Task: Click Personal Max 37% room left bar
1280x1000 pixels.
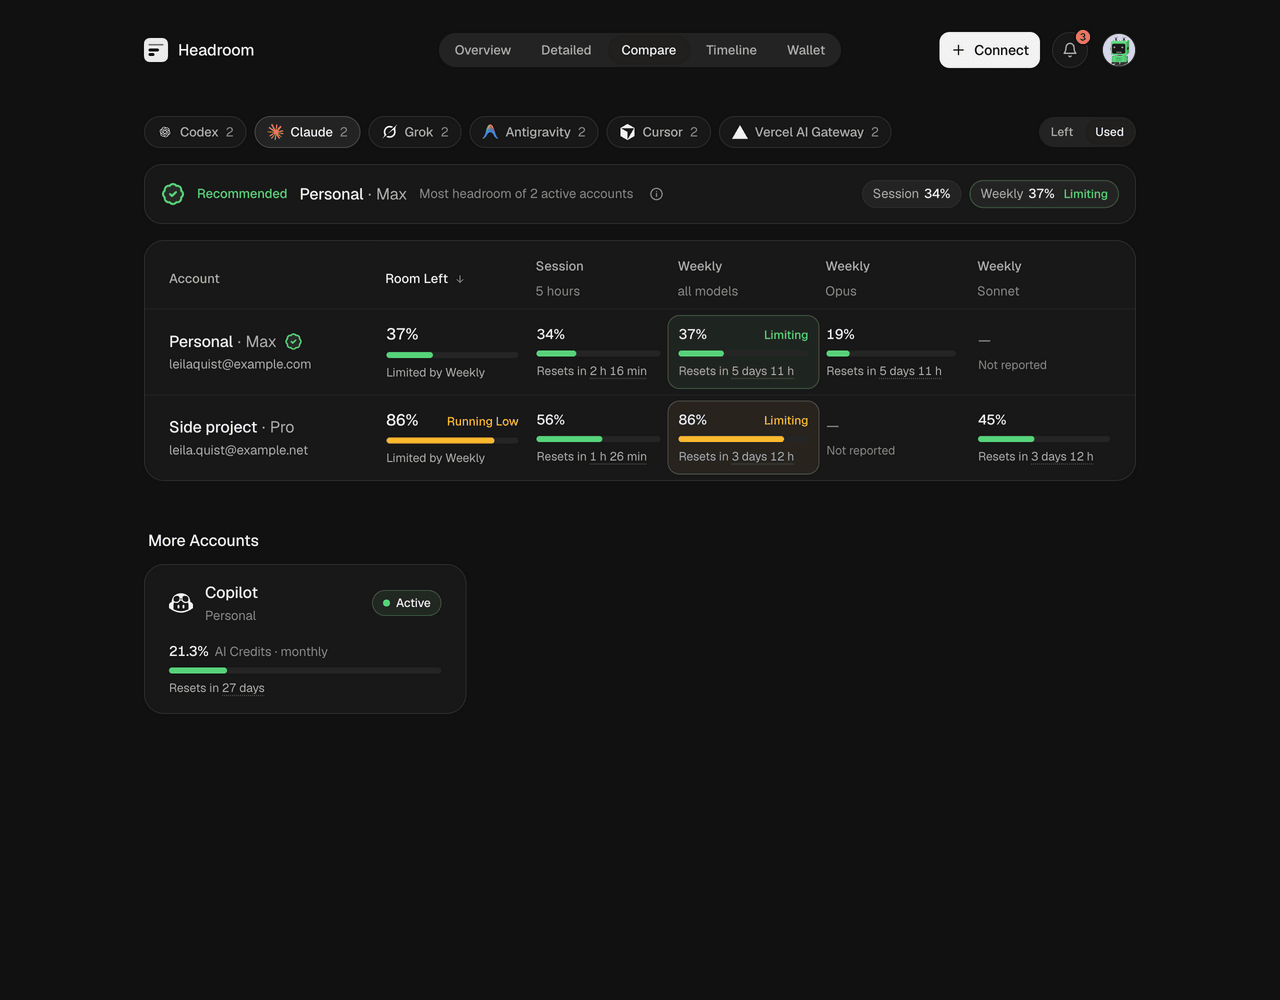Action: tap(452, 355)
